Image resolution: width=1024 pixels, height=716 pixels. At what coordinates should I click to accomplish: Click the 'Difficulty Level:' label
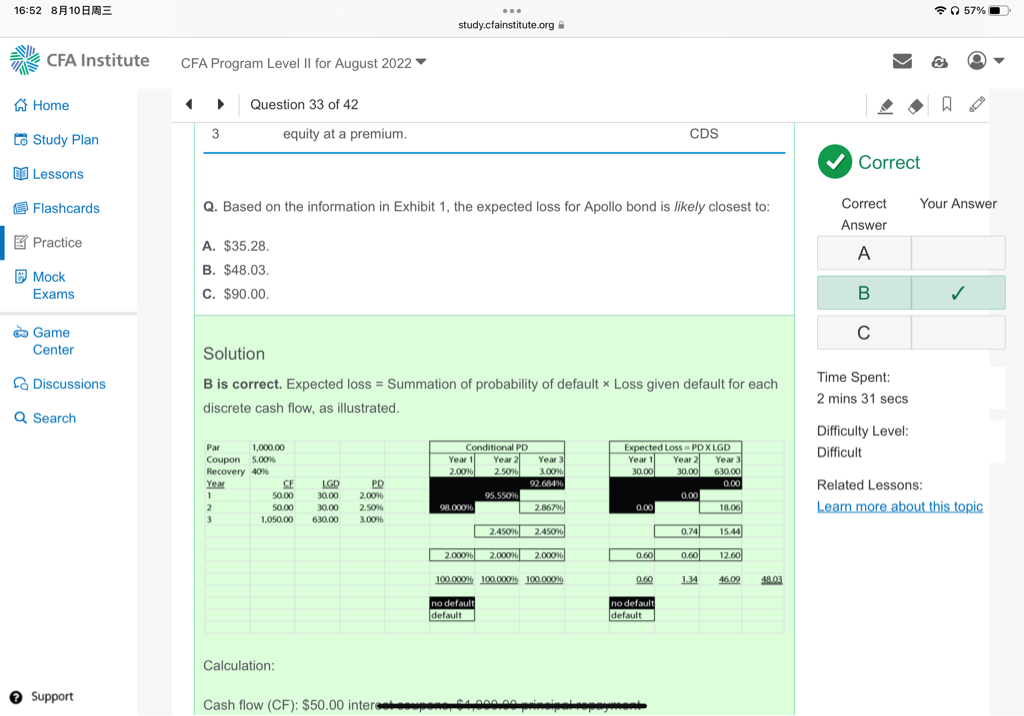(862, 431)
